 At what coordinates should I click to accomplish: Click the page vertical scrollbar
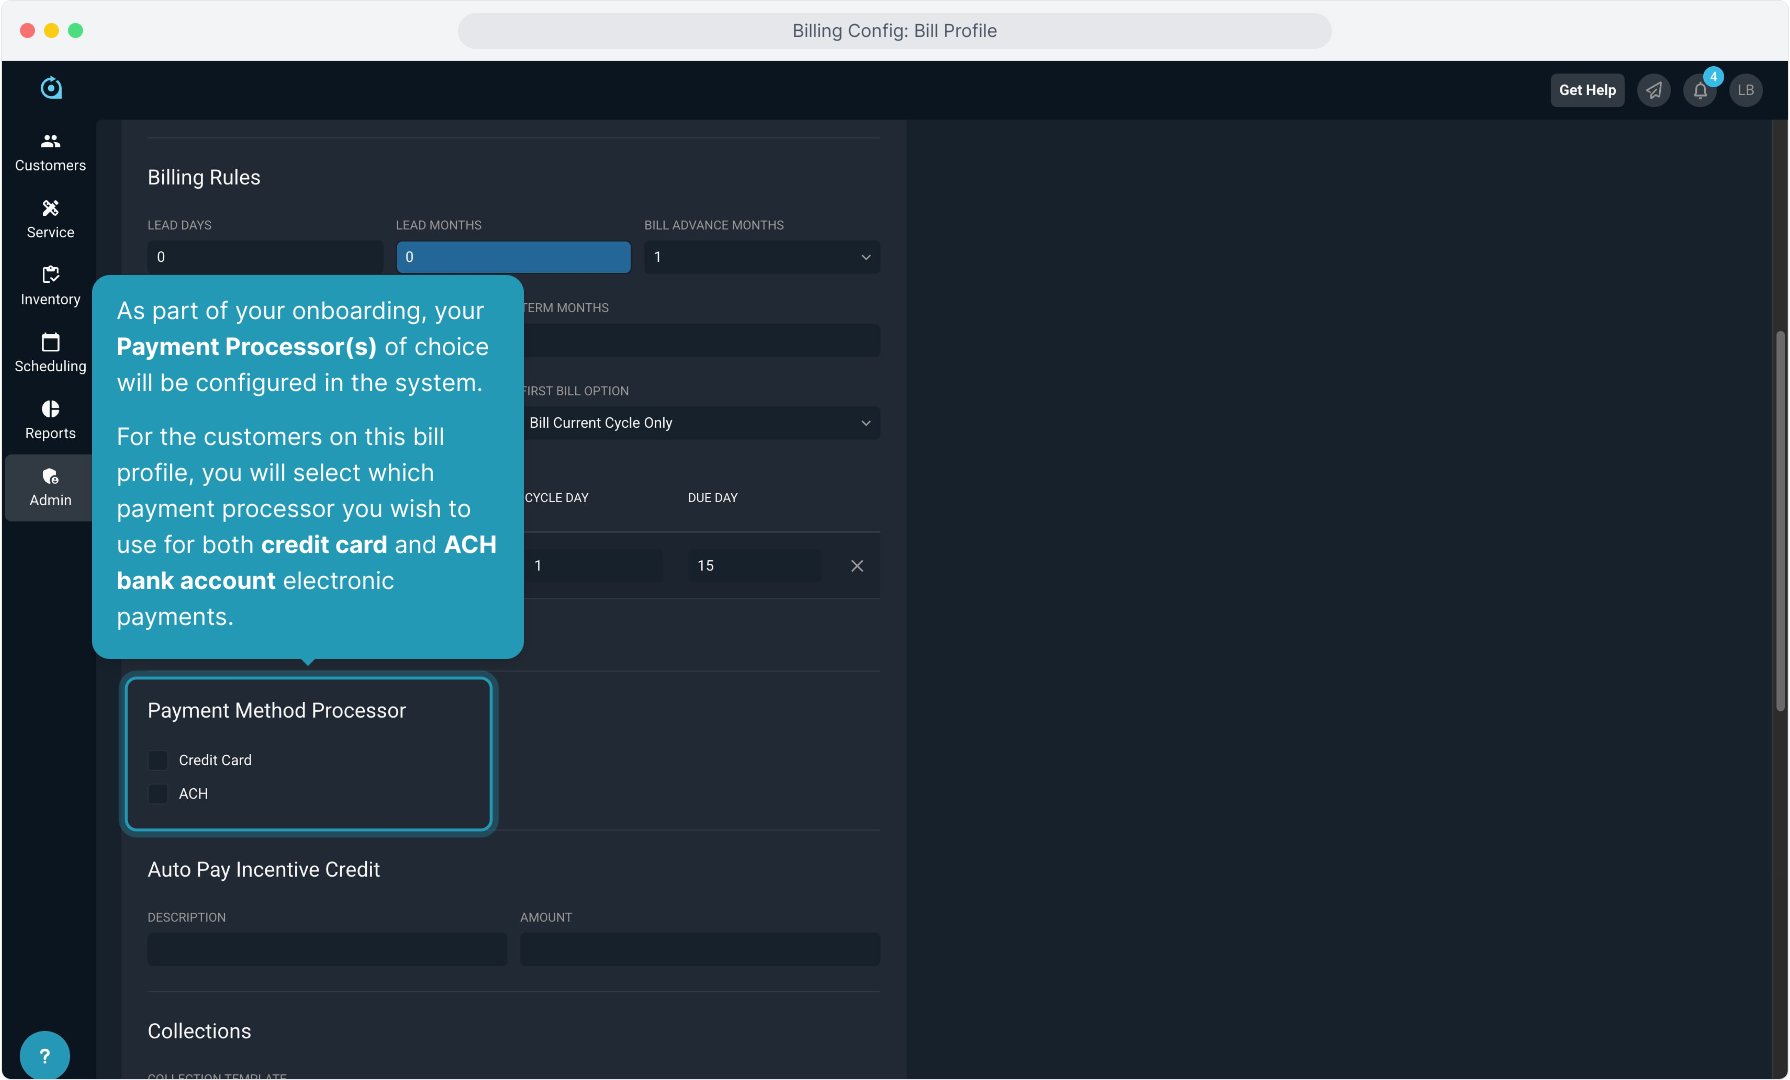point(1780,520)
